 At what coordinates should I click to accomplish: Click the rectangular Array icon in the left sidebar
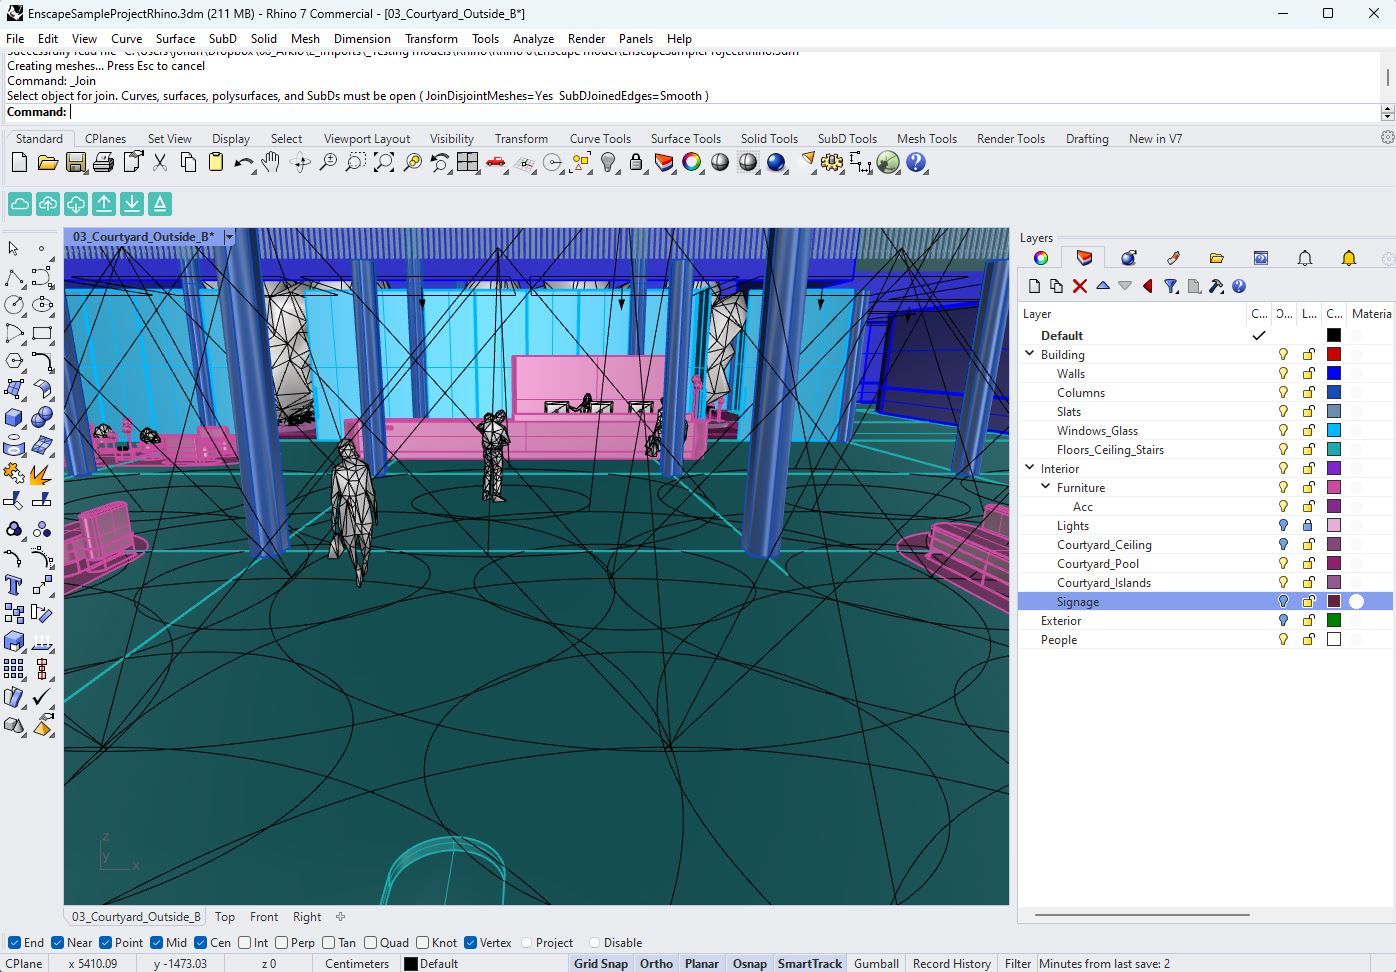(14, 669)
